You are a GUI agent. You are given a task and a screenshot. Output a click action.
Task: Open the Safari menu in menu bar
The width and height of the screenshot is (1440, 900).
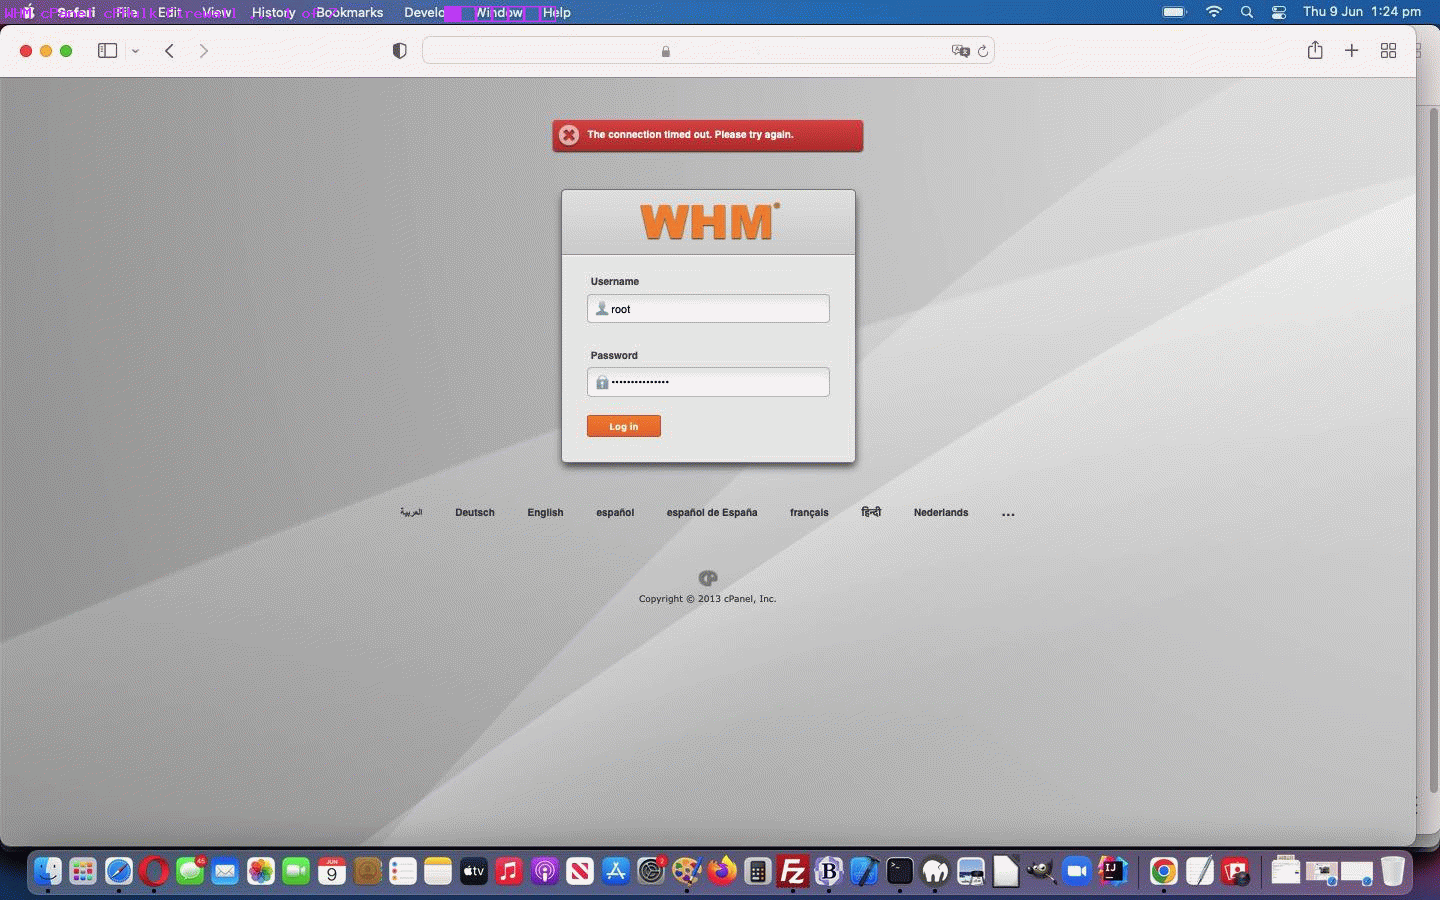(76, 12)
